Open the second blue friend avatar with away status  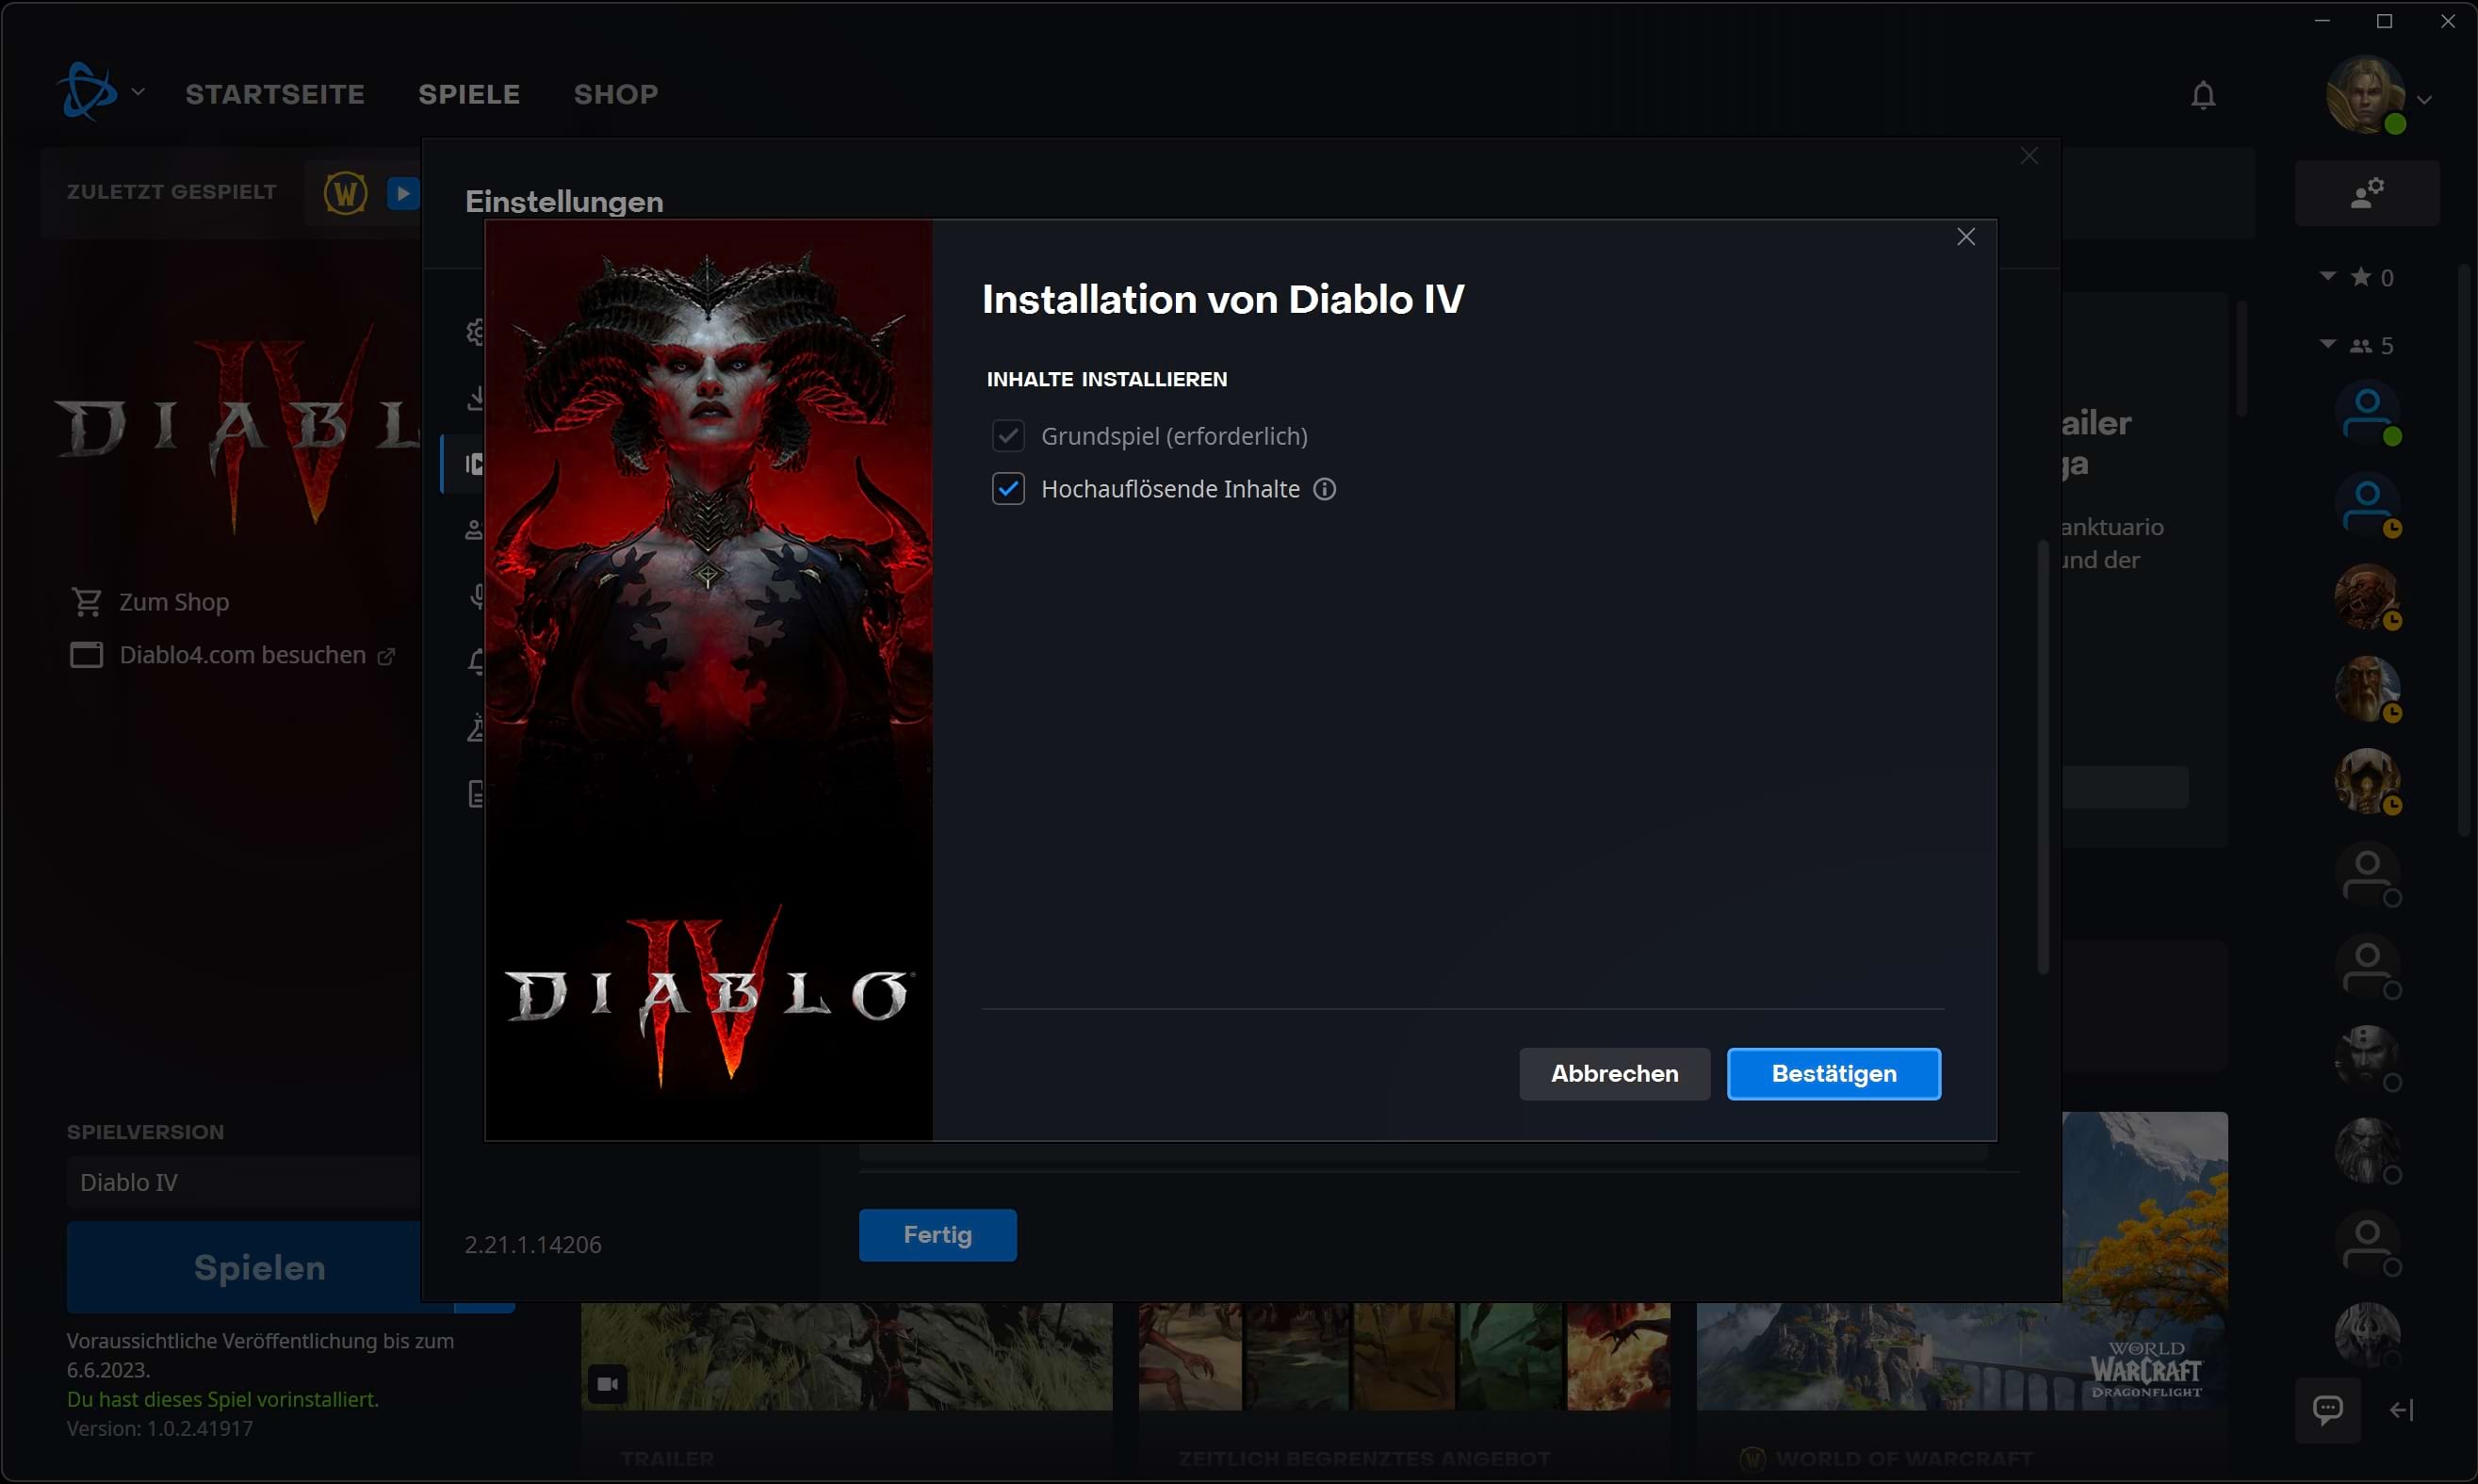(x=2367, y=504)
